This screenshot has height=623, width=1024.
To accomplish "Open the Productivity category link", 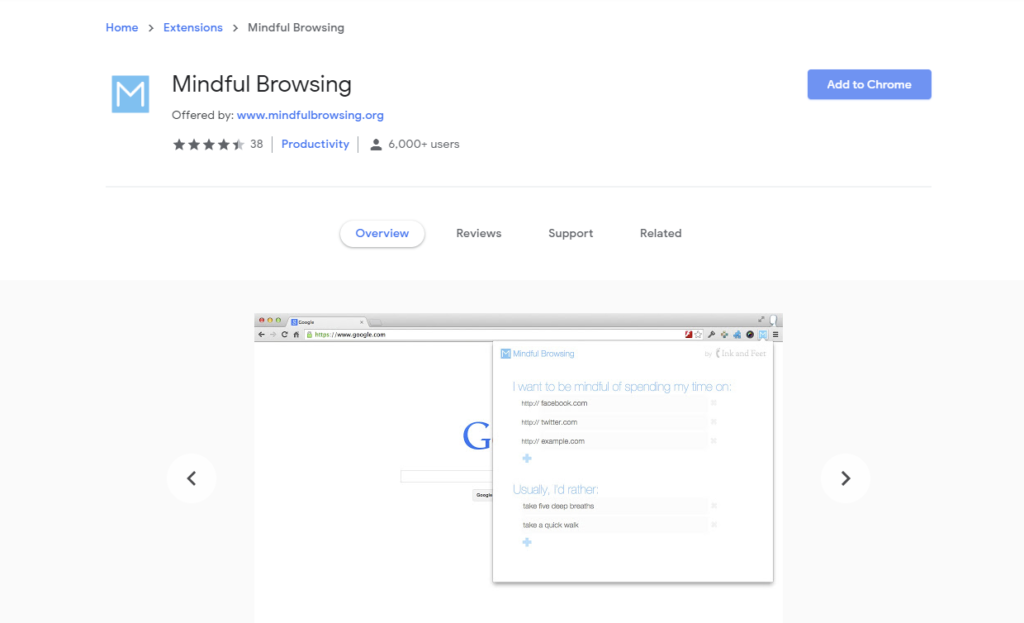I will point(315,144).
